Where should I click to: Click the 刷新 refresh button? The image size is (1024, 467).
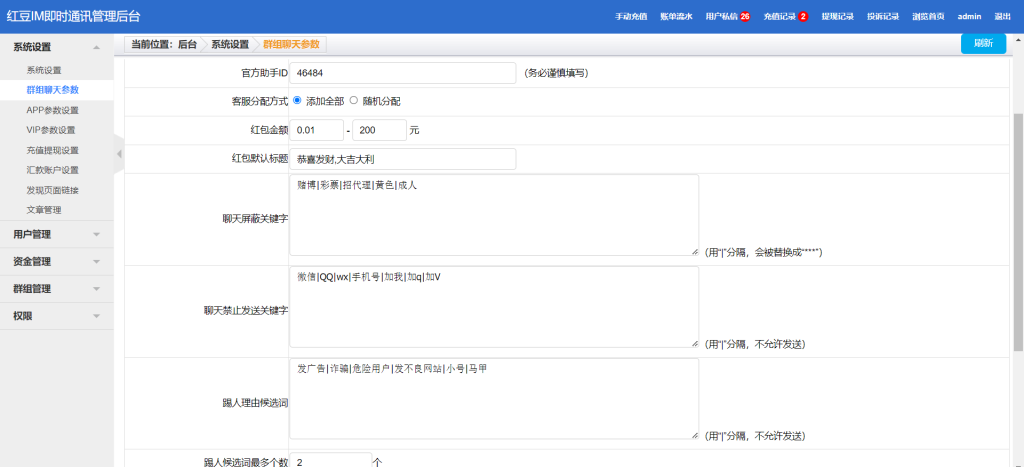[x=982, y=44]
